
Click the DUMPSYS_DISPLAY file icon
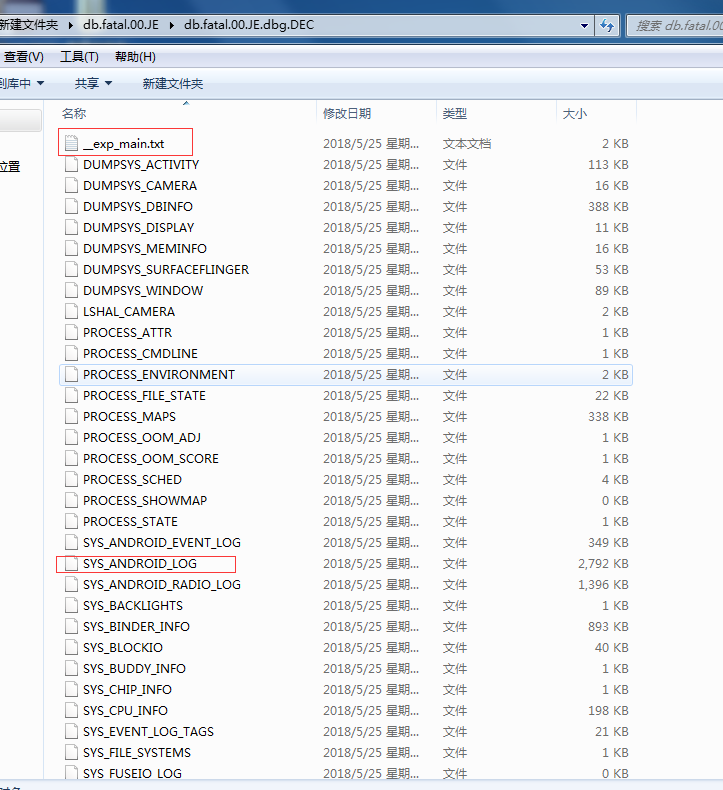click(x=72, y=228)
